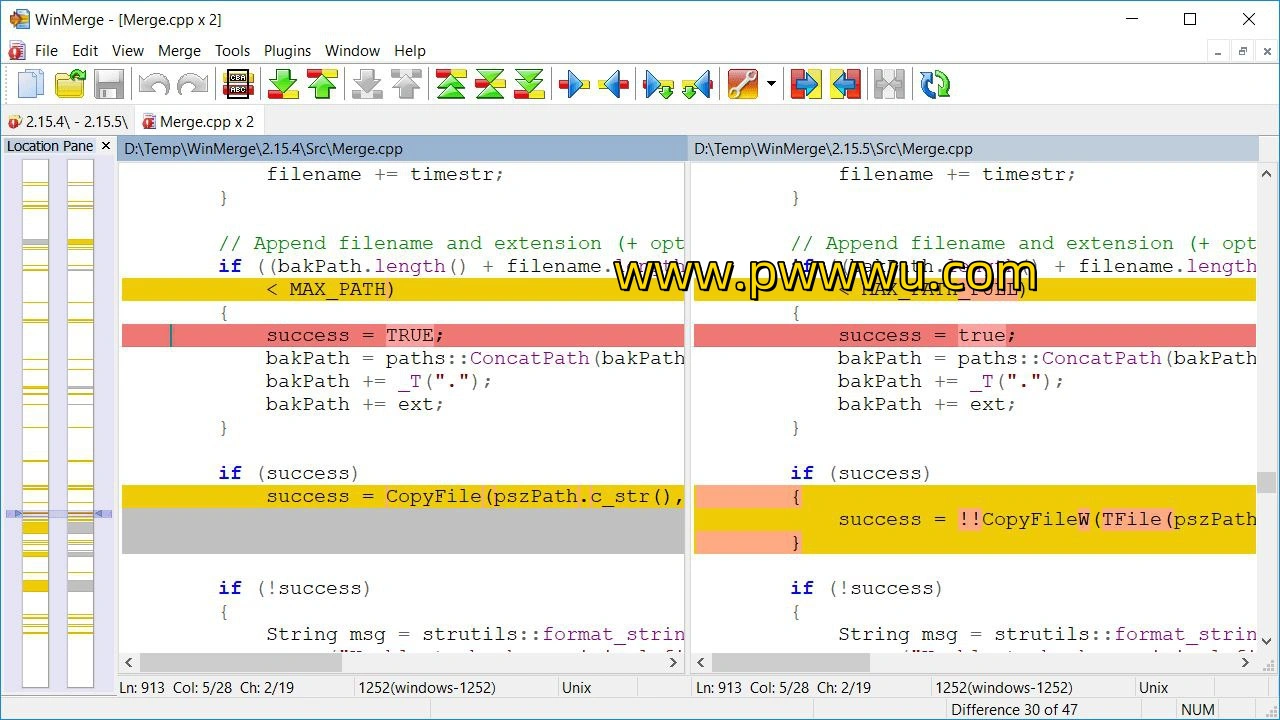Viewport: 1280px width, 720px height.
Task: Redo the last undone change
Action: [192, 84]
